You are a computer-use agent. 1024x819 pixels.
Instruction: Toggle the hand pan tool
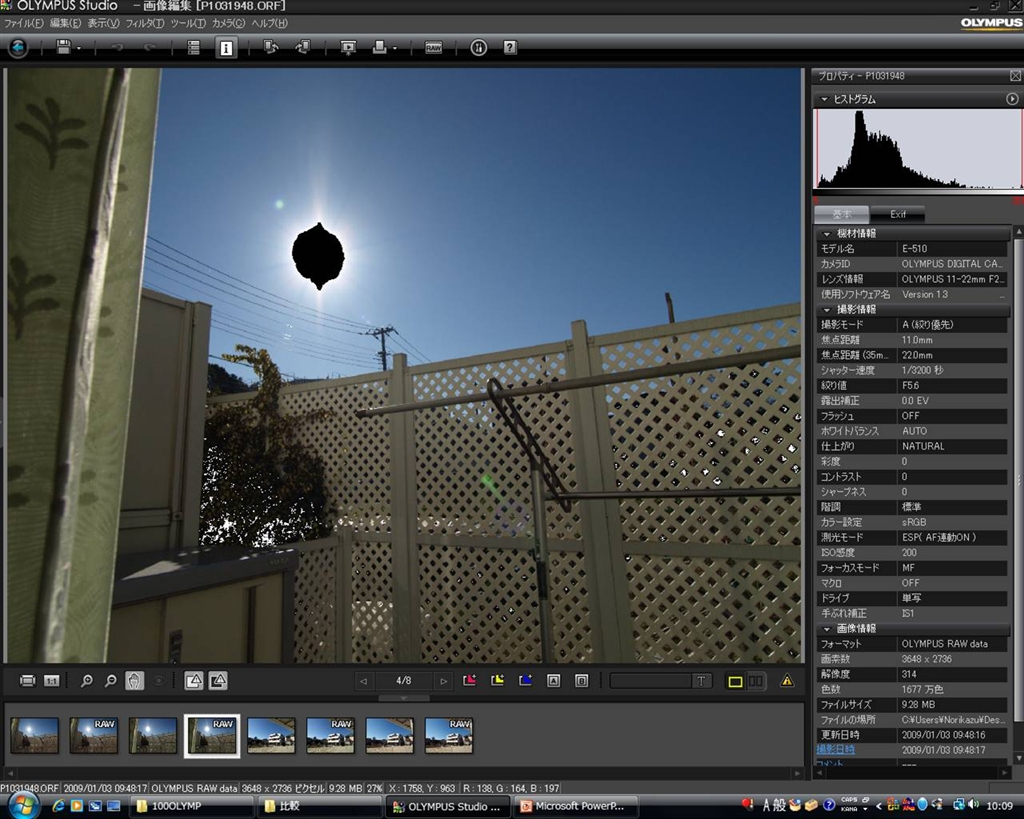click(x=134, y=681)
